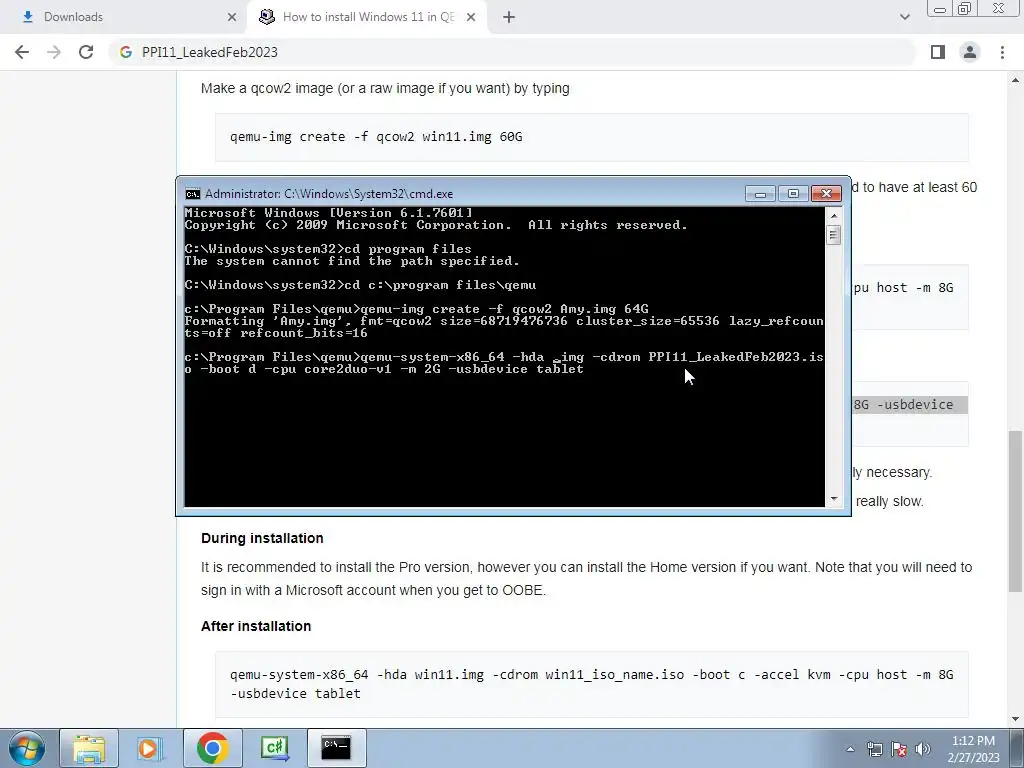This screenshot has height=768, width=1024.
Task: Open the C# application in the taskbar
Action: click(274, 748)
